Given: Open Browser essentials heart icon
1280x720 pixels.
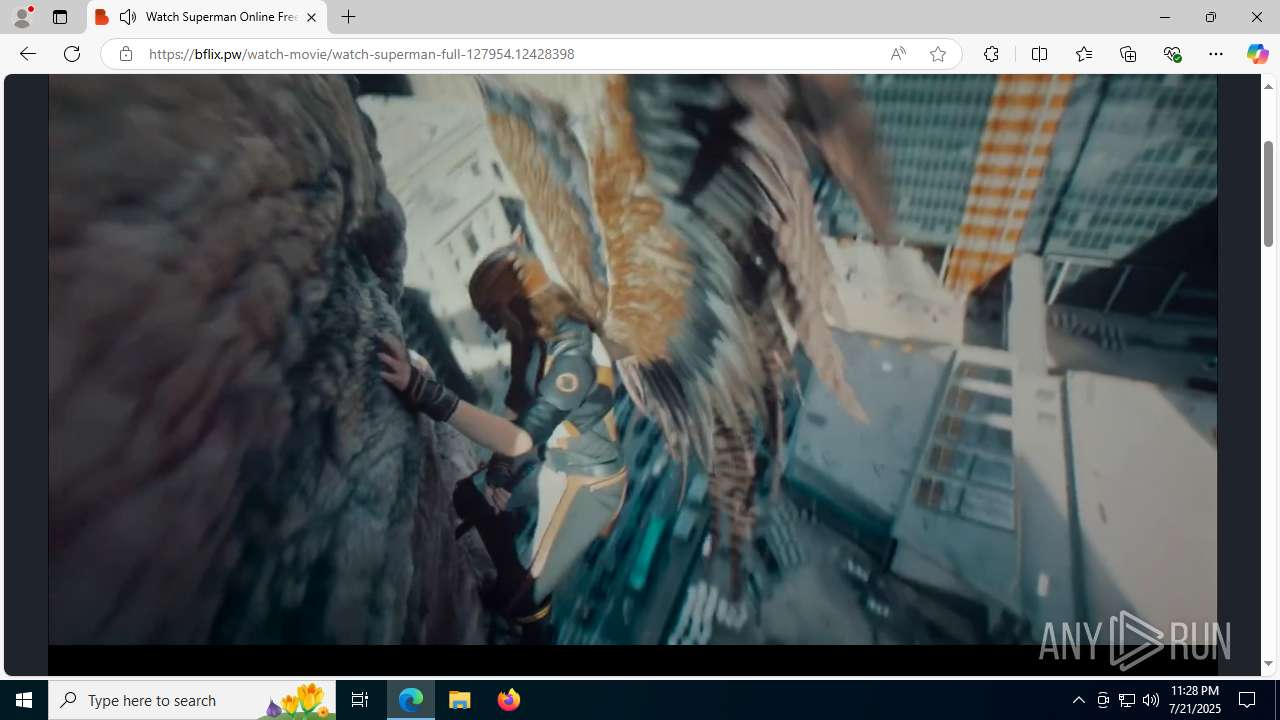Looking at the screenshot, I should click(1172, 54).
